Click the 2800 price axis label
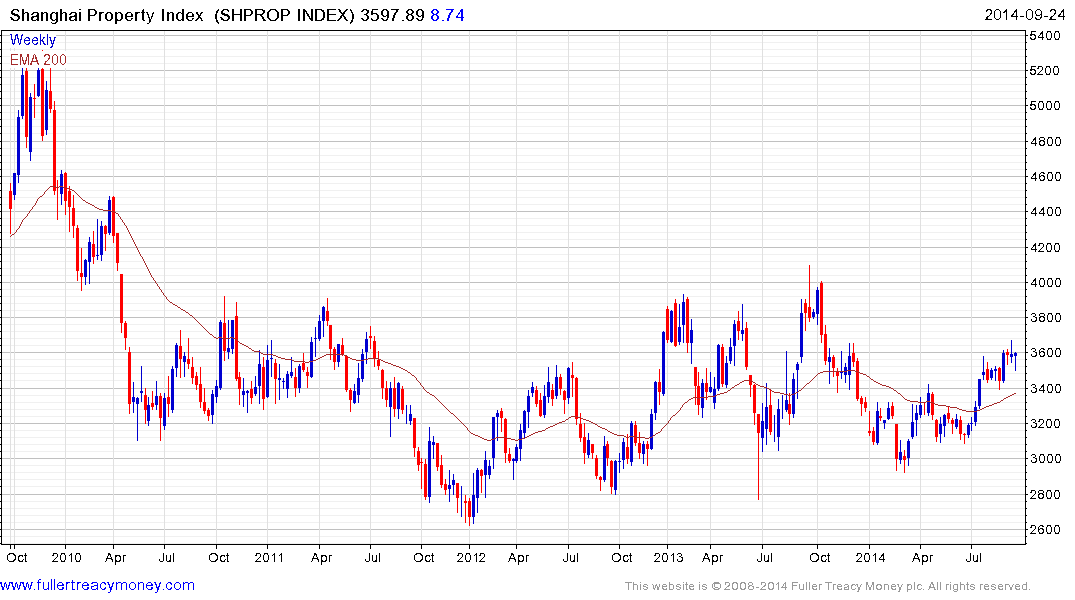 coord(1044,494)
